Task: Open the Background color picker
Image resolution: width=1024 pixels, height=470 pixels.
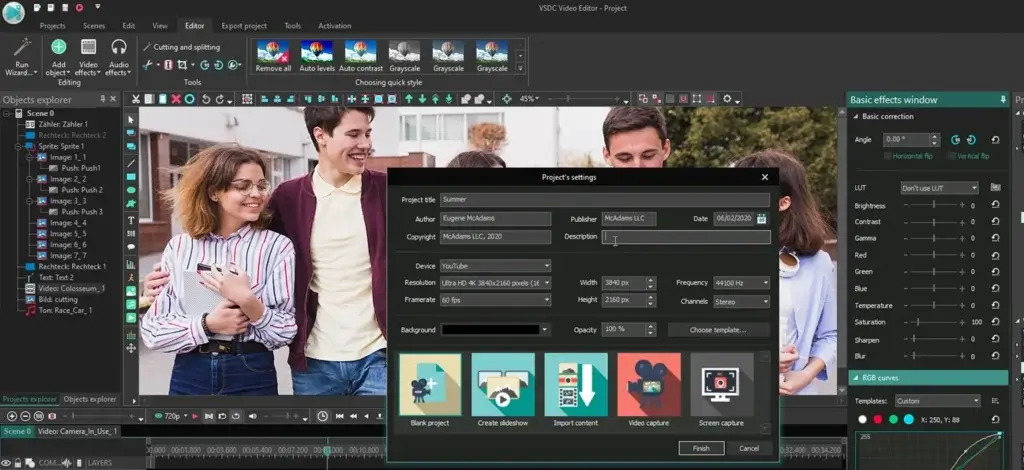Action: [x=495, y=330]
